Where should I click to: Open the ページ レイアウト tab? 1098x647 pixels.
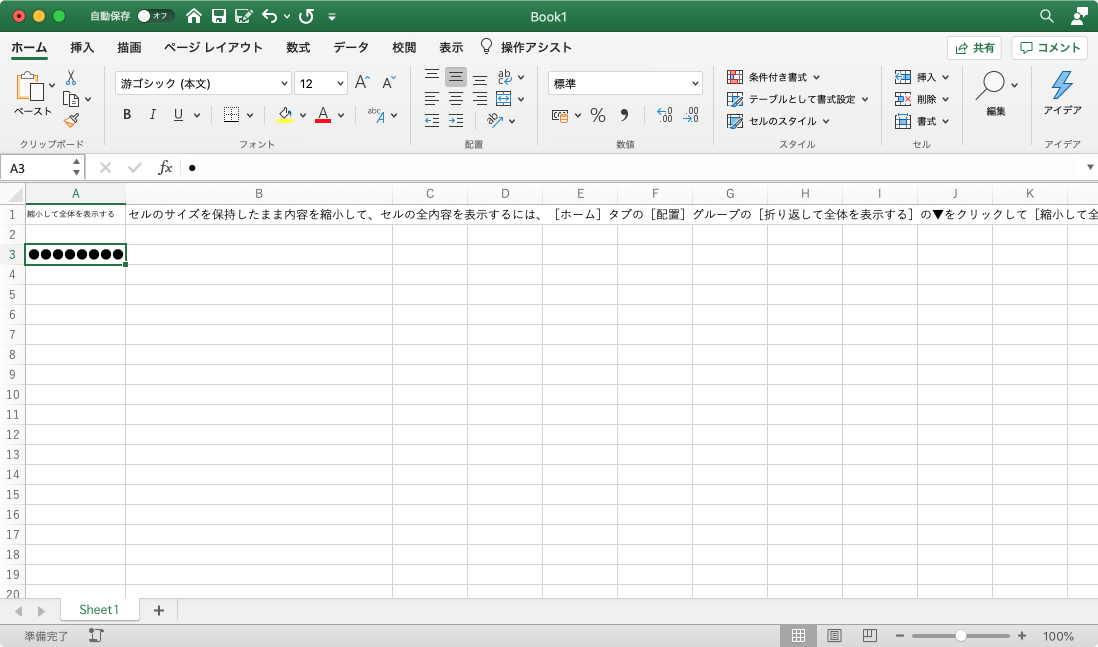click(x=213, y=47)
